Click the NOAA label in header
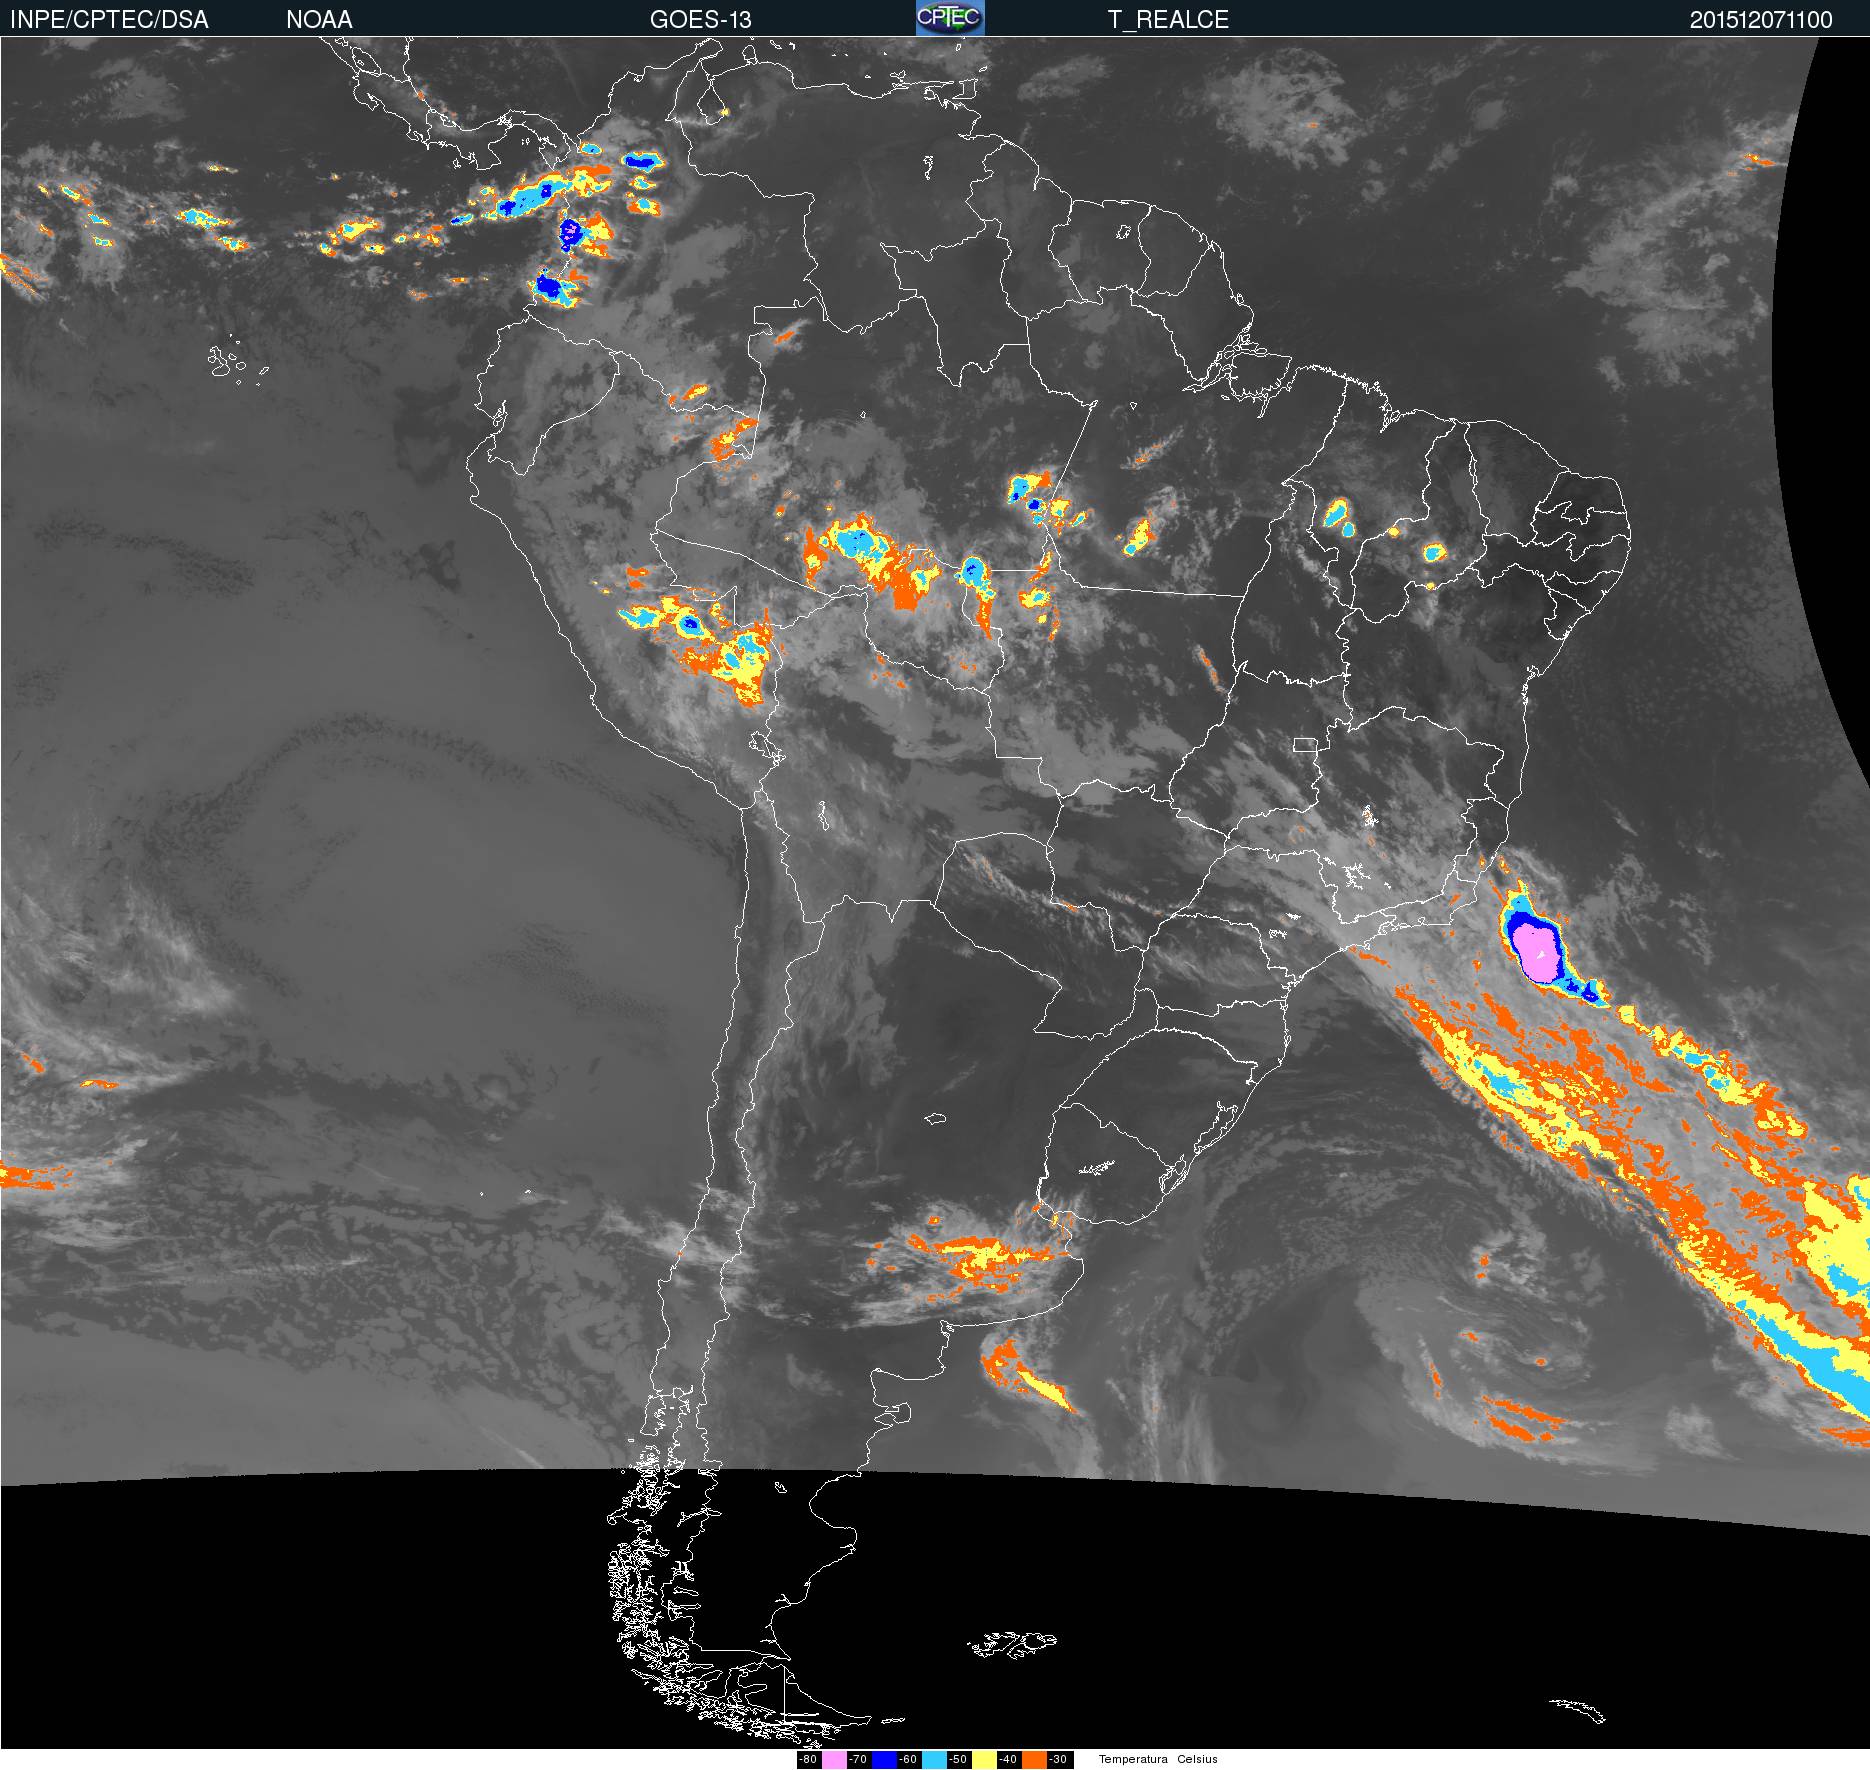 click(x=319, y=19)
